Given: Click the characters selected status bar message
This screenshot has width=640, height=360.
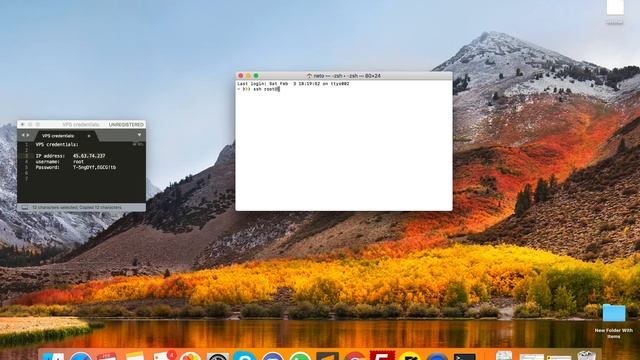Looking at the screenshot, I should tap(77, 207).
